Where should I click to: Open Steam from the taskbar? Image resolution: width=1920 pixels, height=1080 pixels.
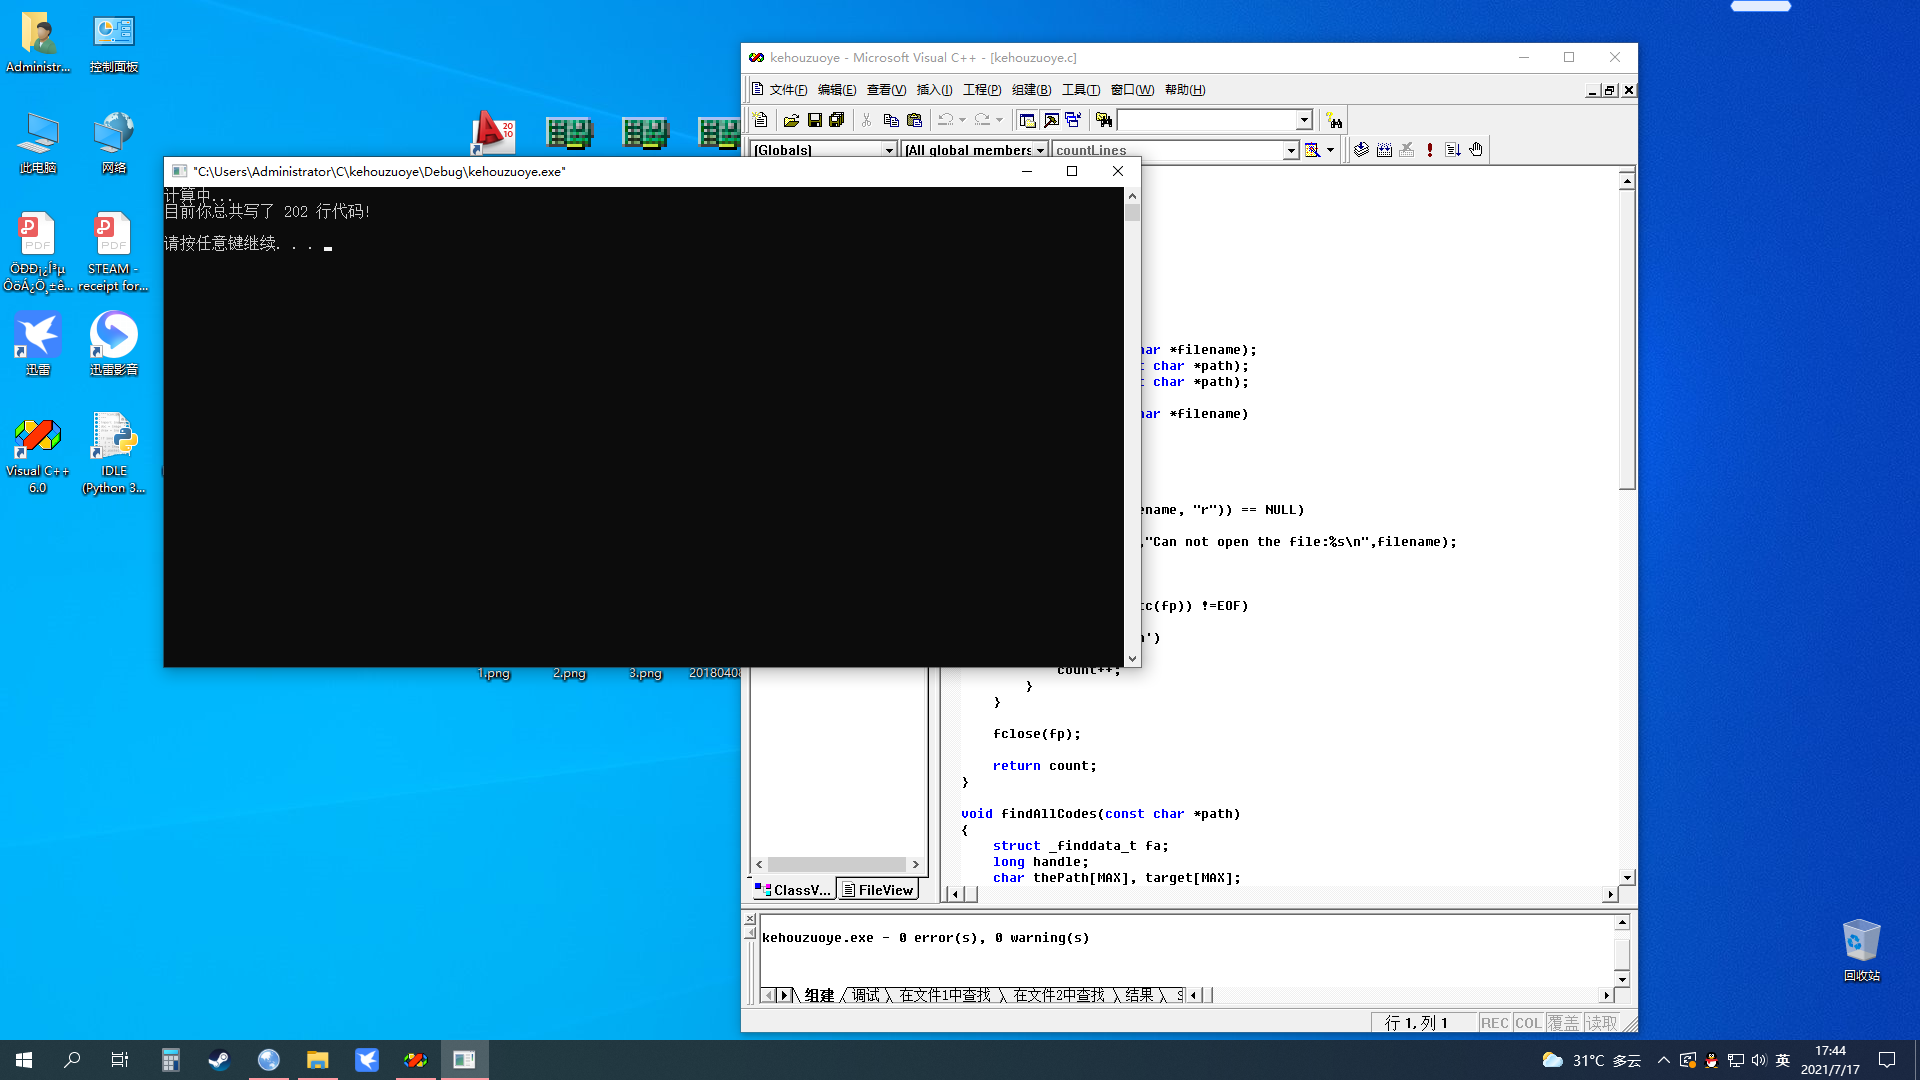point(219,1060)
